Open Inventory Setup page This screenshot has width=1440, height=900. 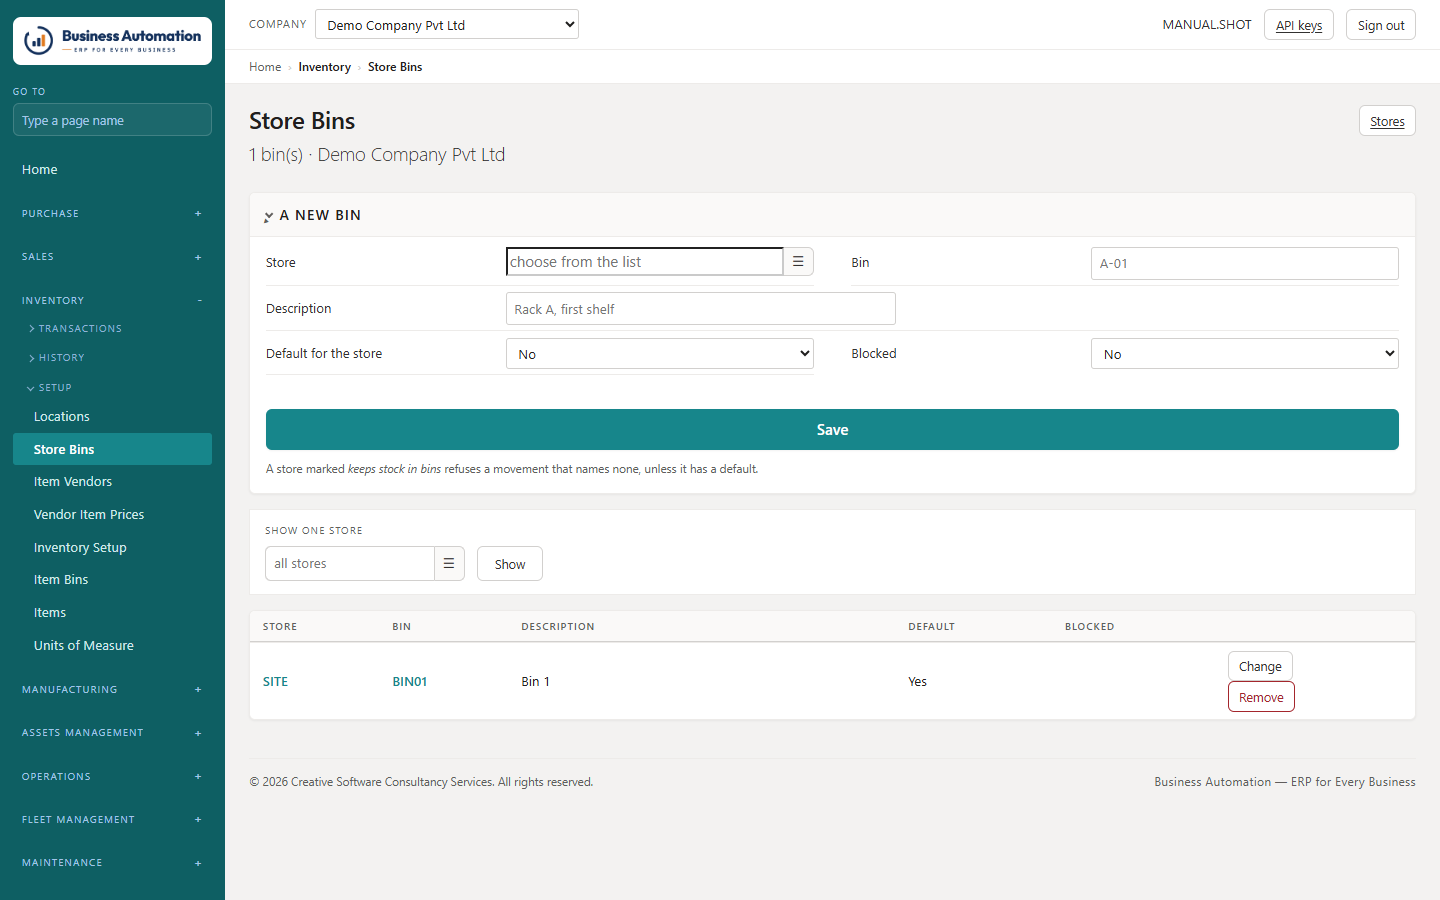pyautogui.click(x=112, y=548)
